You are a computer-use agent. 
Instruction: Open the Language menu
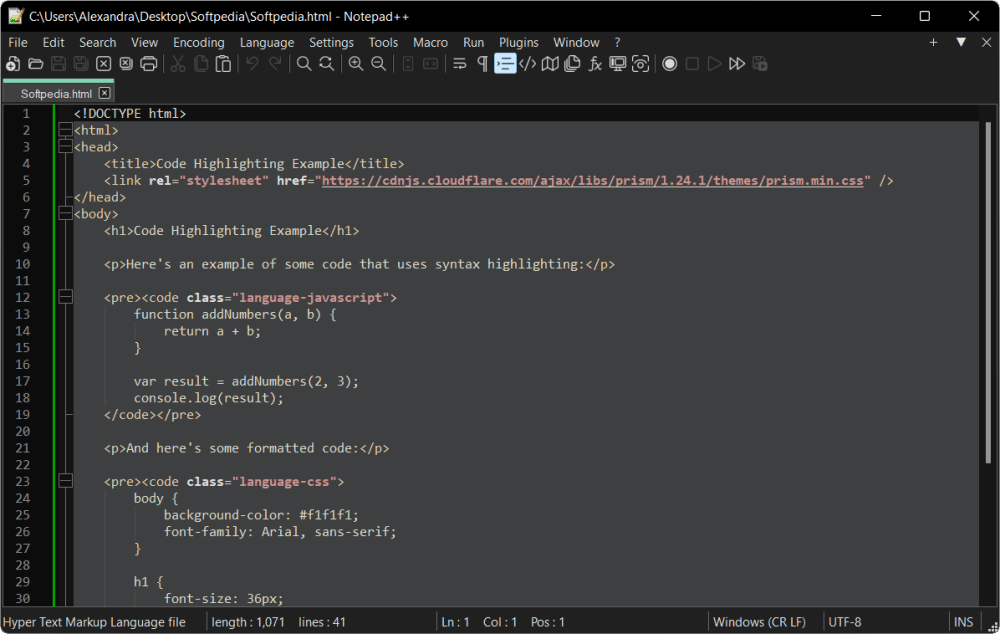pos(266,42)
